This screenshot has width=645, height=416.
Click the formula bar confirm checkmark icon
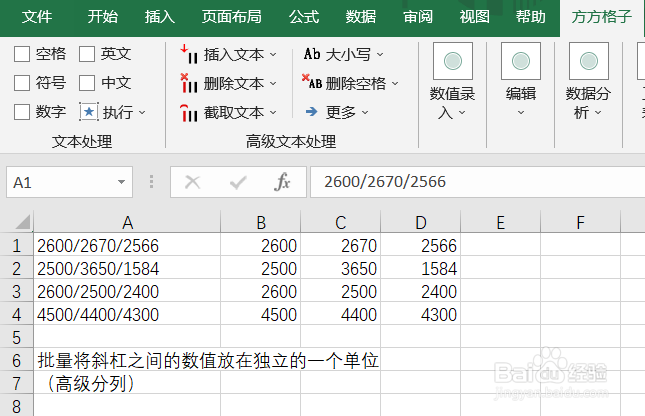coord(238,182)
